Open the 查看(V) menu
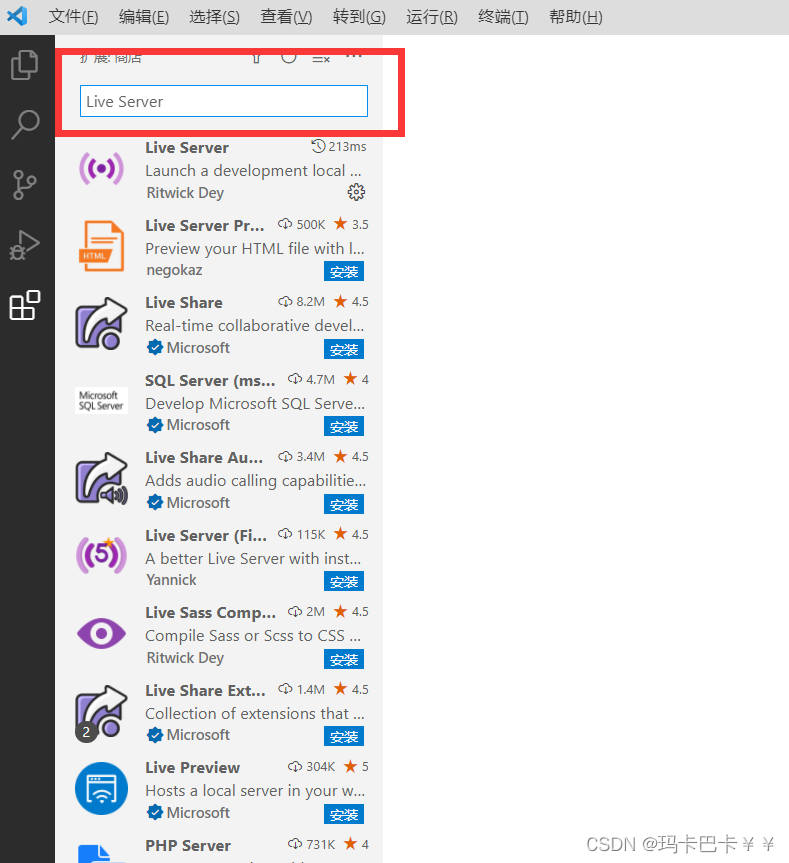Viewport: 789px width, 863px height. (286, 17)
